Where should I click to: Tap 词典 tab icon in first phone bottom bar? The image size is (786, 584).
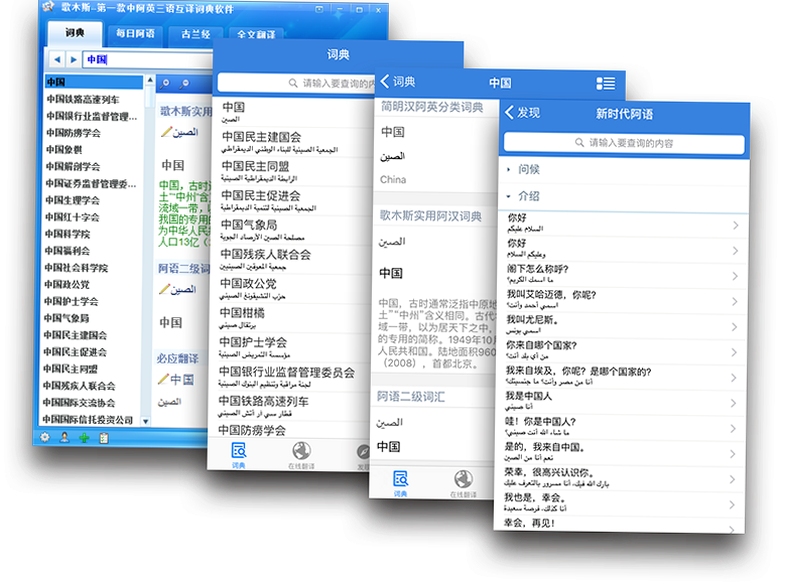239,454
